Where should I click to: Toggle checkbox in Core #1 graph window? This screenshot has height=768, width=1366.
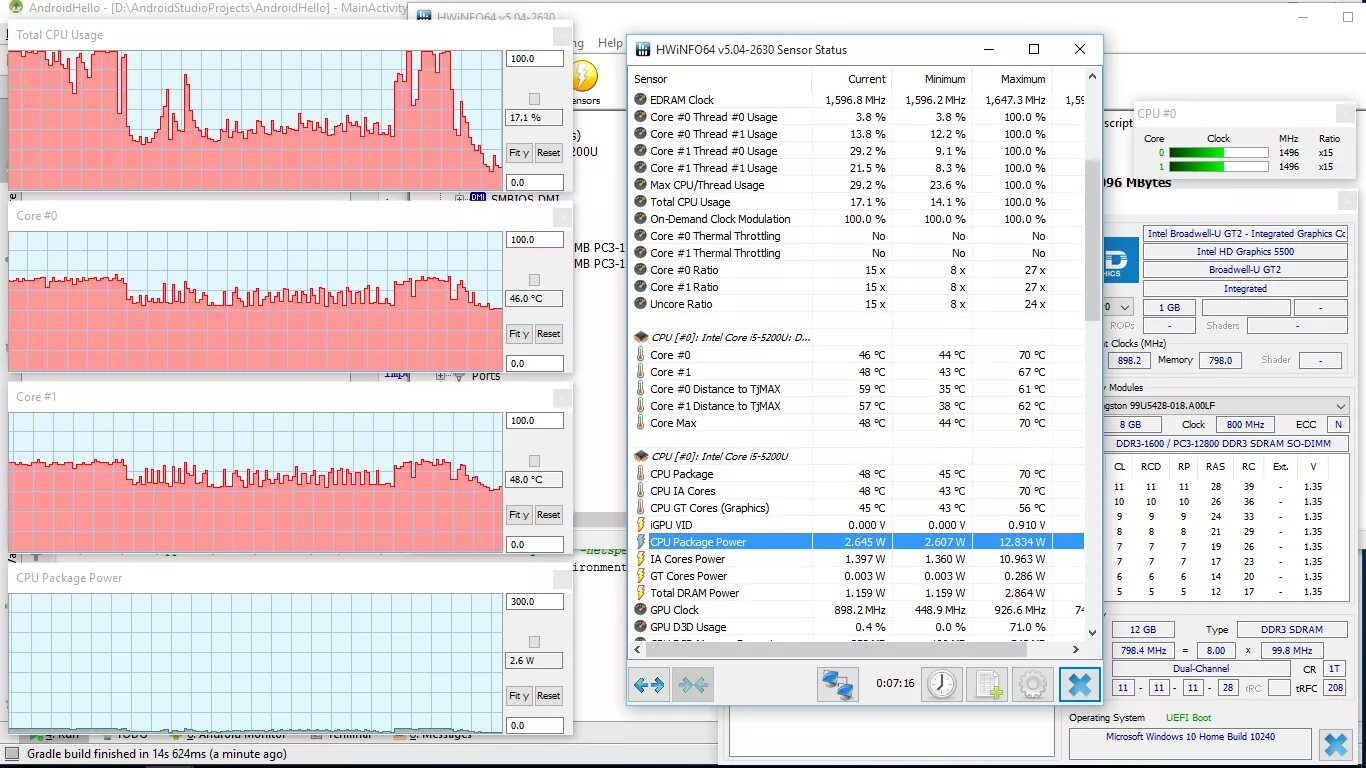point(534,461)
